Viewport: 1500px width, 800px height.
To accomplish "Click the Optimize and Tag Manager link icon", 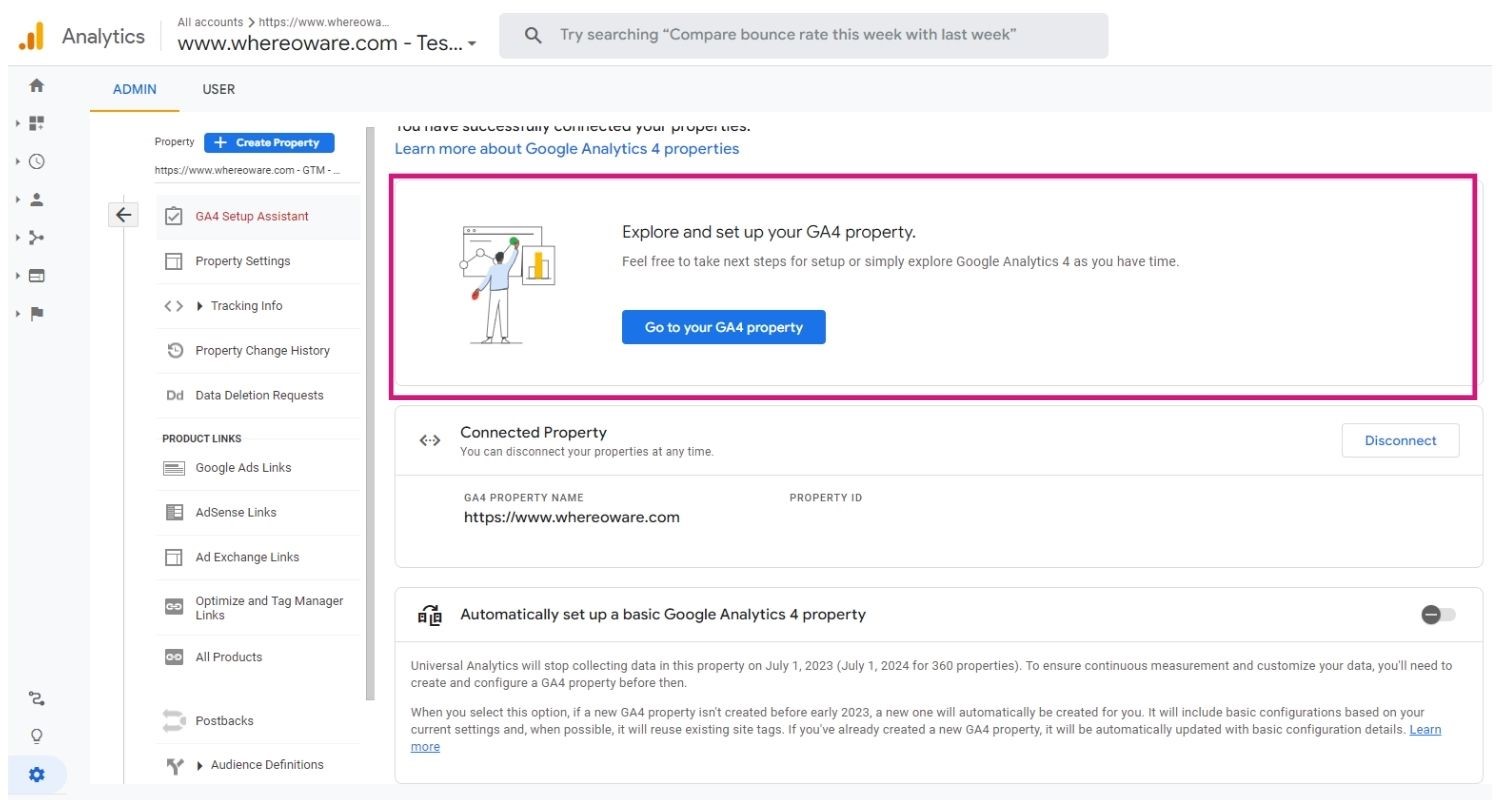I will click(174, 607).
